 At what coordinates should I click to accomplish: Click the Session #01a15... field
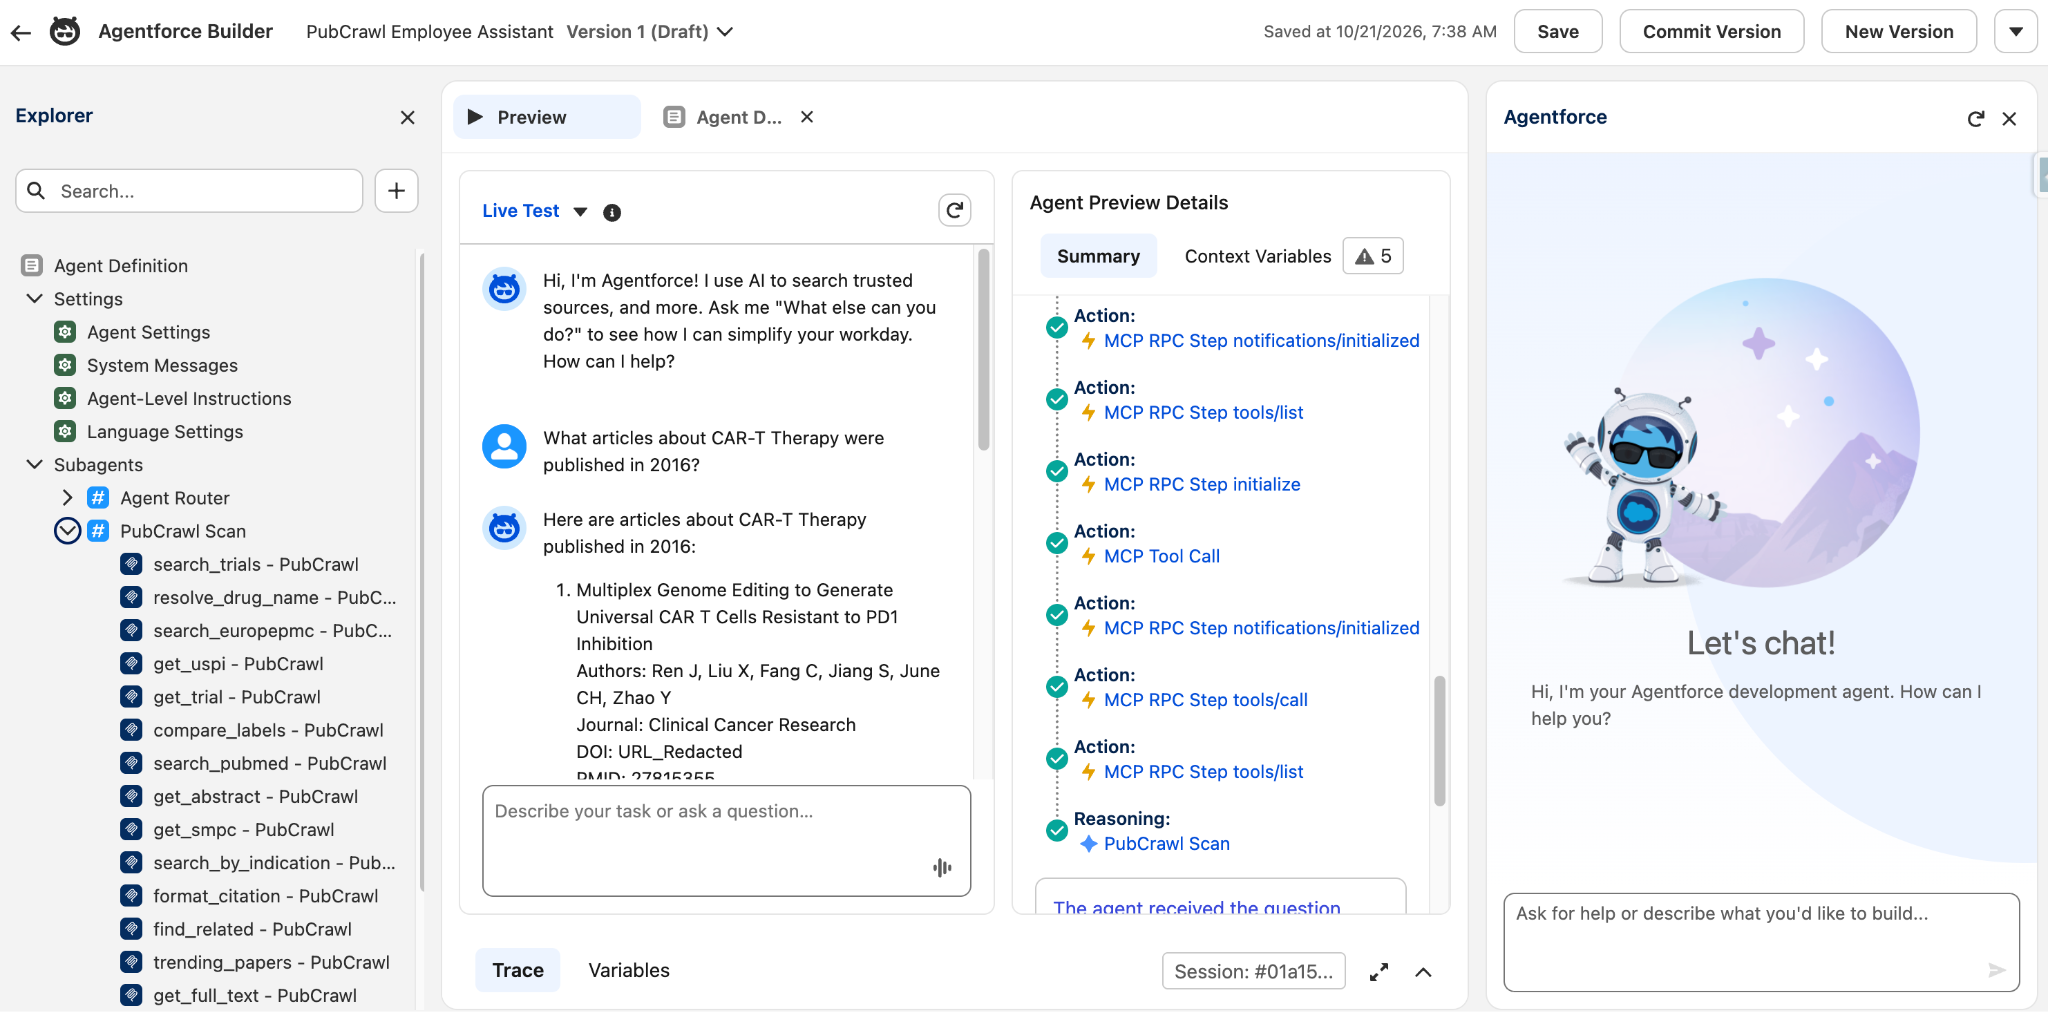coord(1254,972)
